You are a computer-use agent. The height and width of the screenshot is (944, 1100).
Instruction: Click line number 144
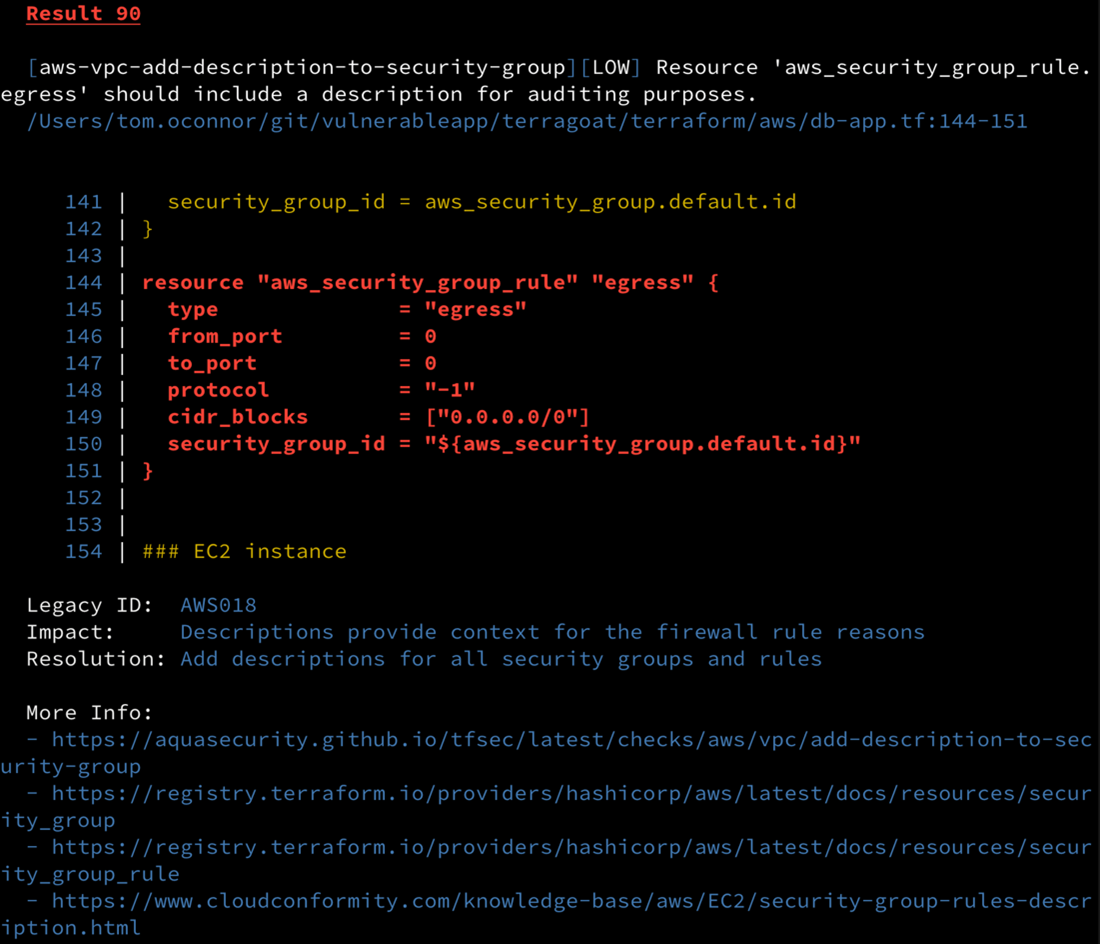[x=83, y=283]
